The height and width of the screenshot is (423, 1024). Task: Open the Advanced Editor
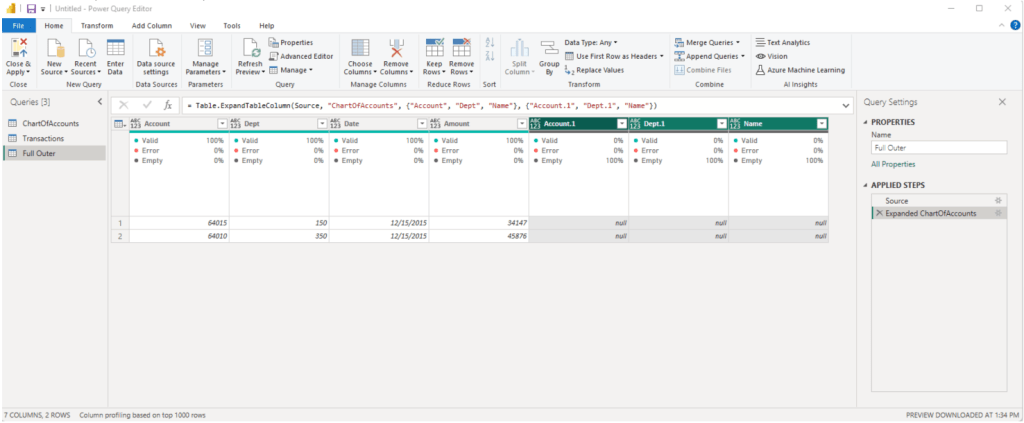coord(301,56)
